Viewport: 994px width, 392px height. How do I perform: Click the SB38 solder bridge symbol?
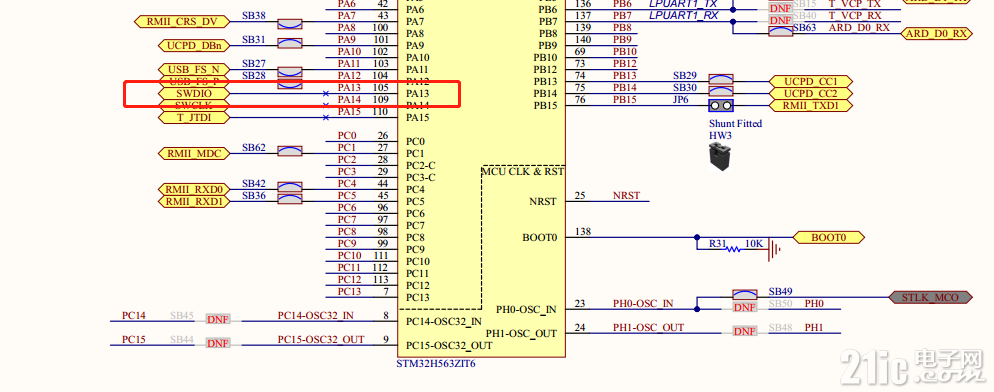(290, 24)
